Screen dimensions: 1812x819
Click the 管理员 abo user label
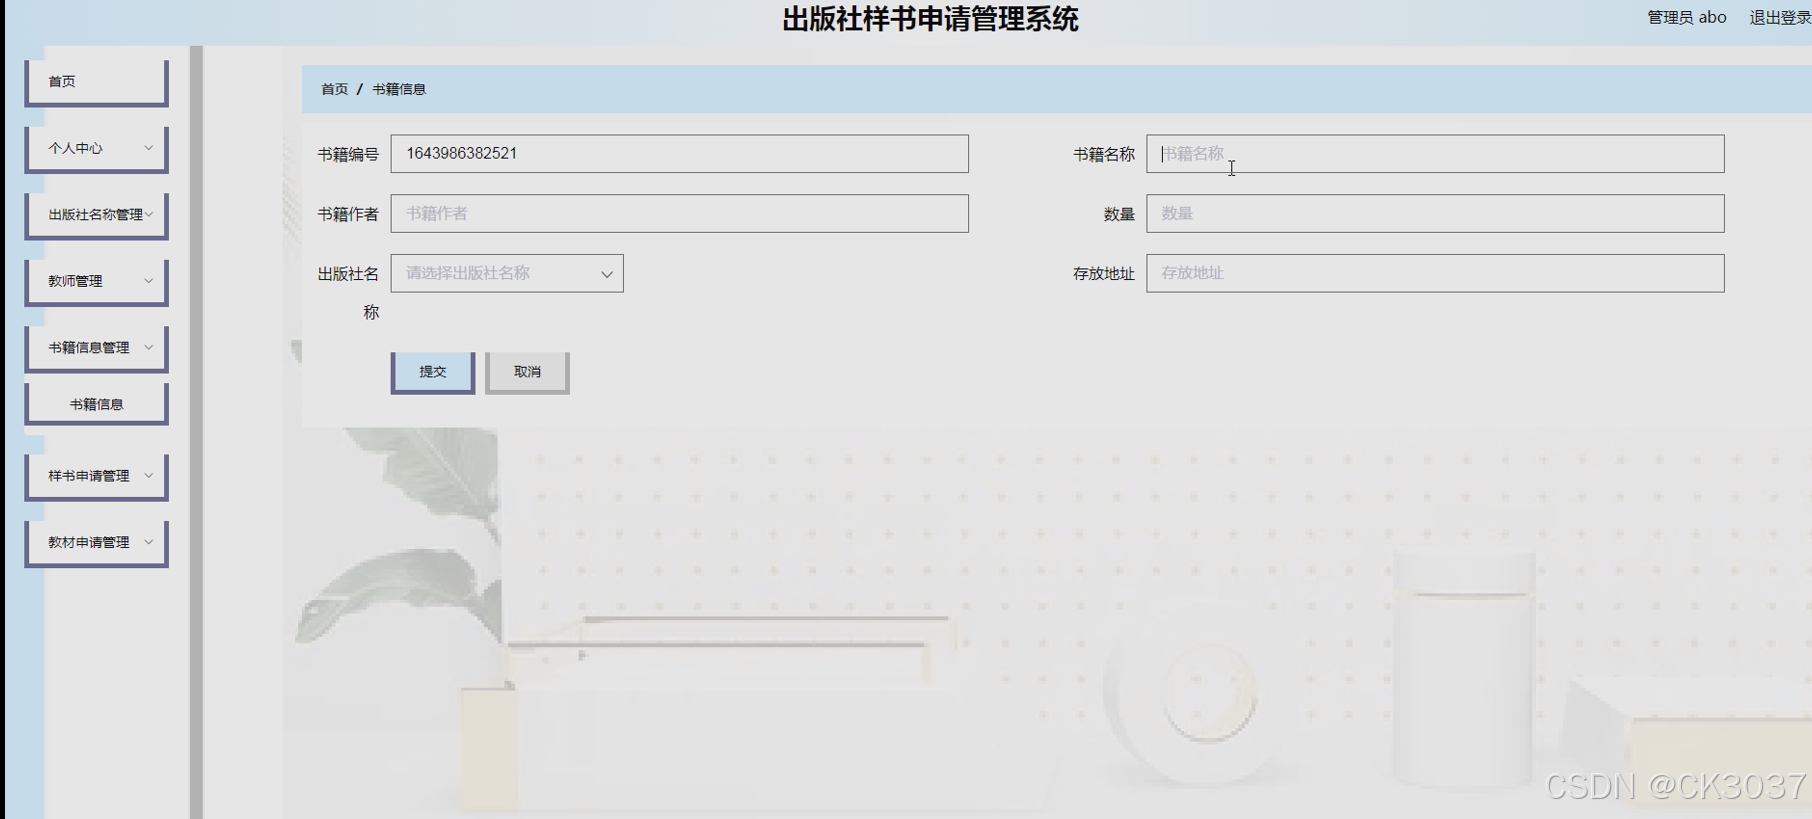[x=1687, y=17]
